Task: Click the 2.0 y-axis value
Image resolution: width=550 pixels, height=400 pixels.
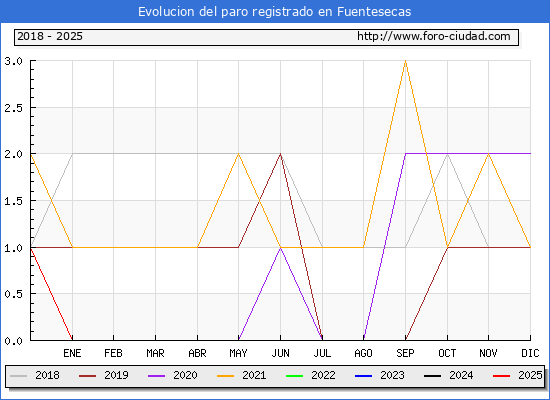Action: 13,154
